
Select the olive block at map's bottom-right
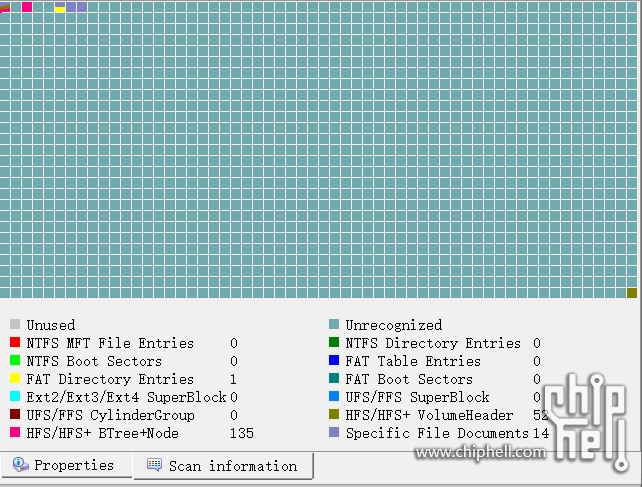pos(631,293)
